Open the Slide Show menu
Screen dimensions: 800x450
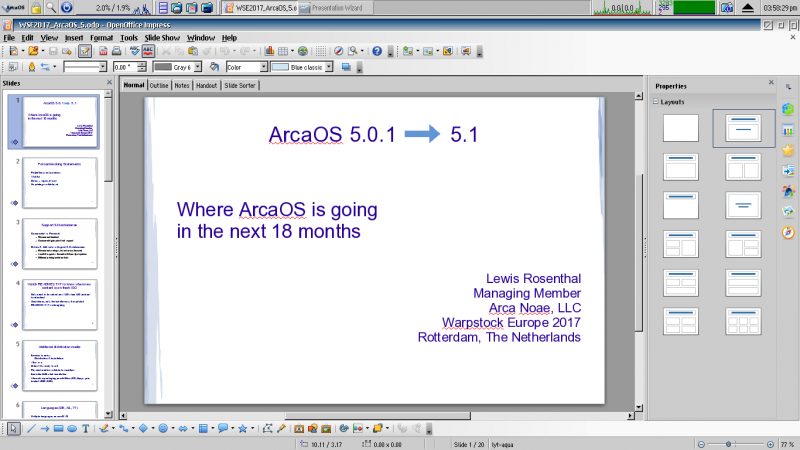[x=164, y=37]
